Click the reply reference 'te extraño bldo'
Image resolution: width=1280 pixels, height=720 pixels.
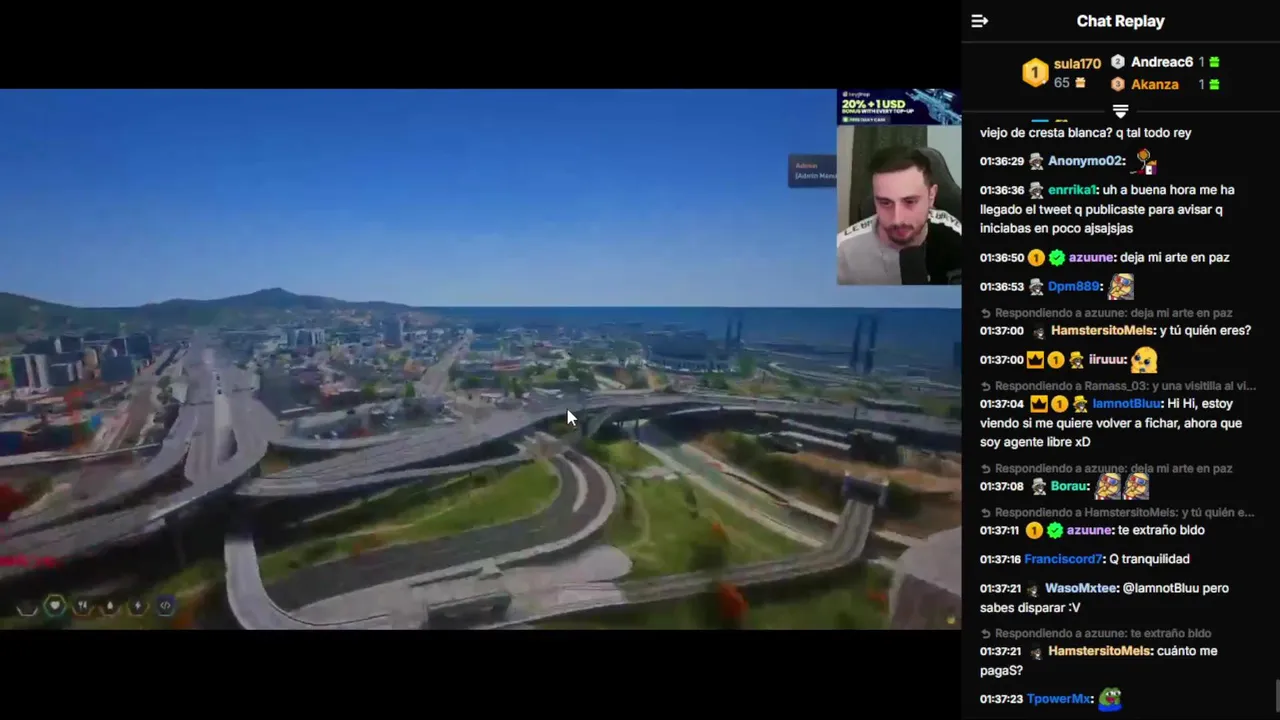1097,633
